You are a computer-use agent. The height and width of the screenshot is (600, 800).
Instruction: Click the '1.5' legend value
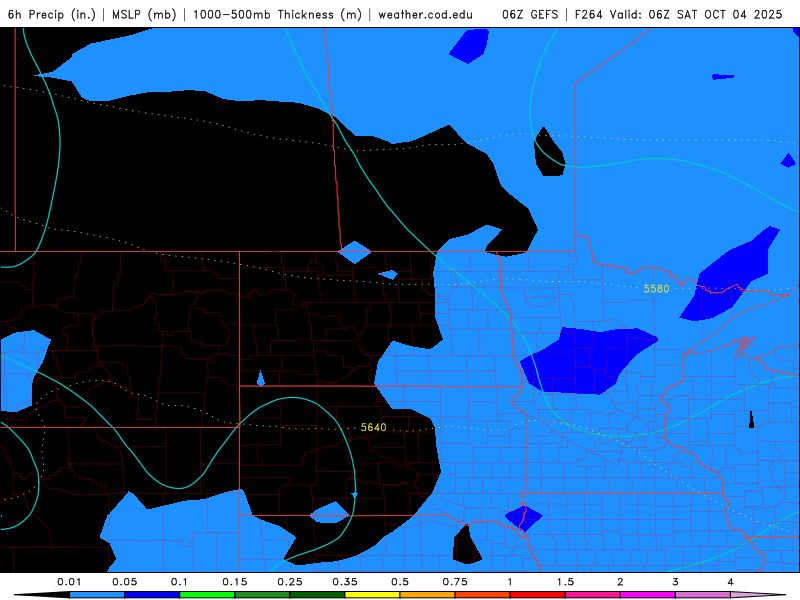click(565, 582)
